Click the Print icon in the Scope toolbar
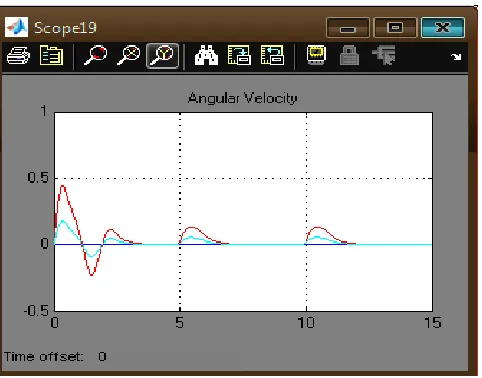 pos(18,55)
